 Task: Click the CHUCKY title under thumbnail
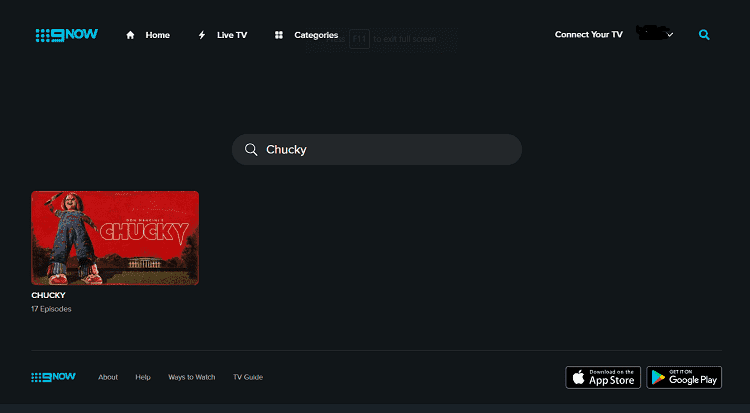48,295
